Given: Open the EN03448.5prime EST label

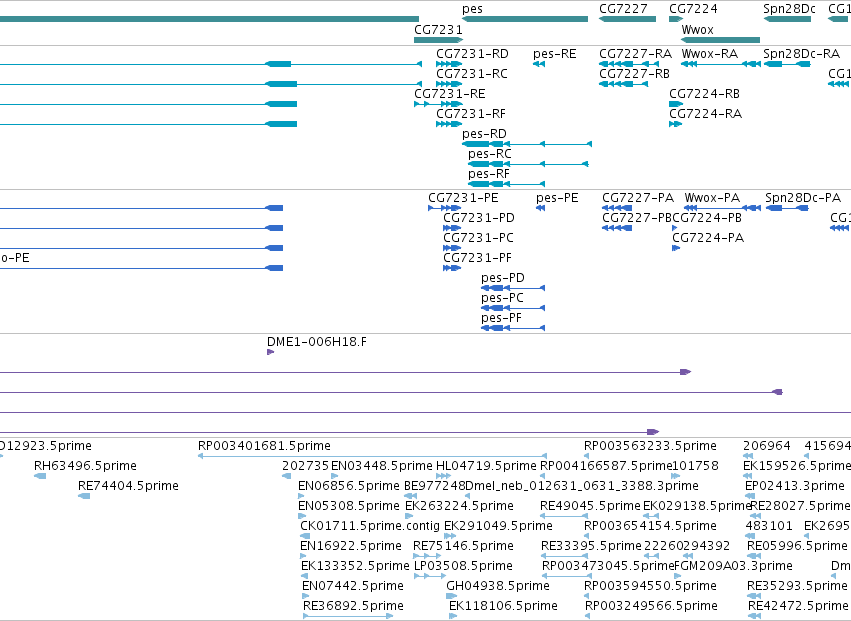Looking at the screenshot, I should (382, 466).
